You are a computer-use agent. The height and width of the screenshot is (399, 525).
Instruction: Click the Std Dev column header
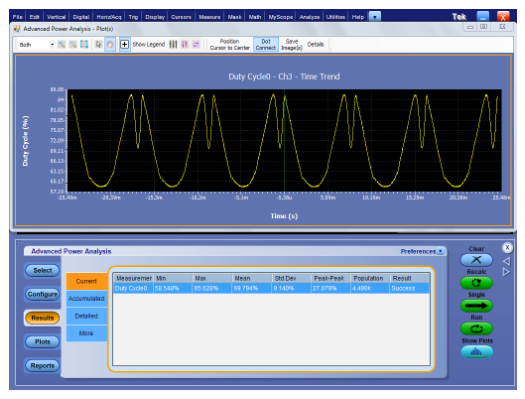pyautogui.click(x=291, y=278)
